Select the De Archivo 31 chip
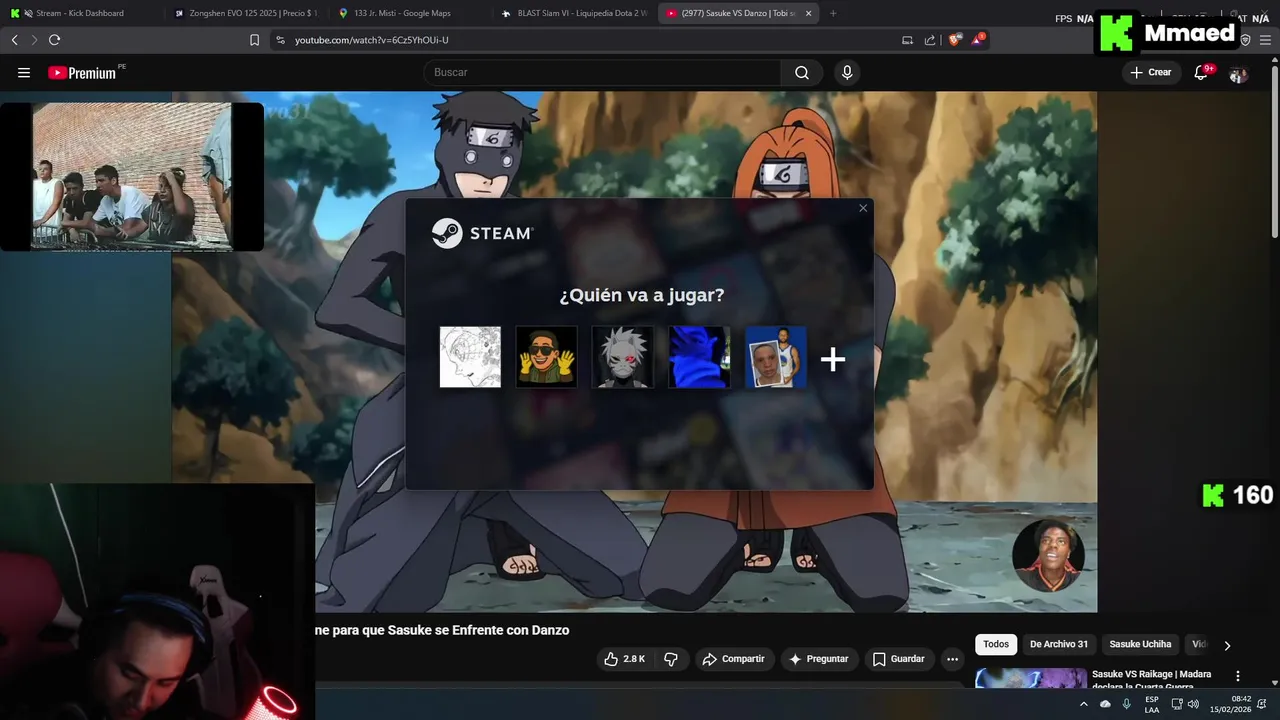 (1059, 644)
